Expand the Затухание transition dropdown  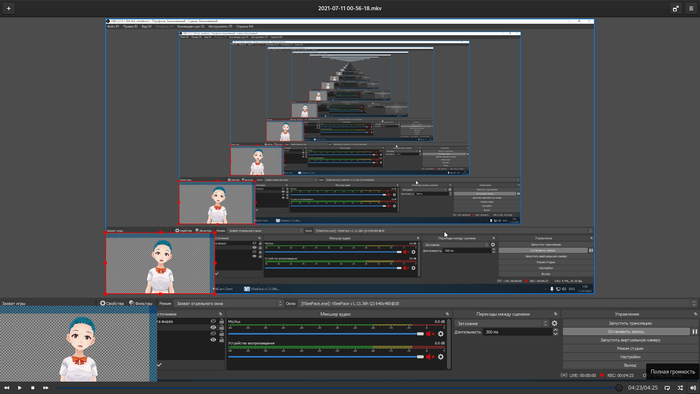pos(502,323)
